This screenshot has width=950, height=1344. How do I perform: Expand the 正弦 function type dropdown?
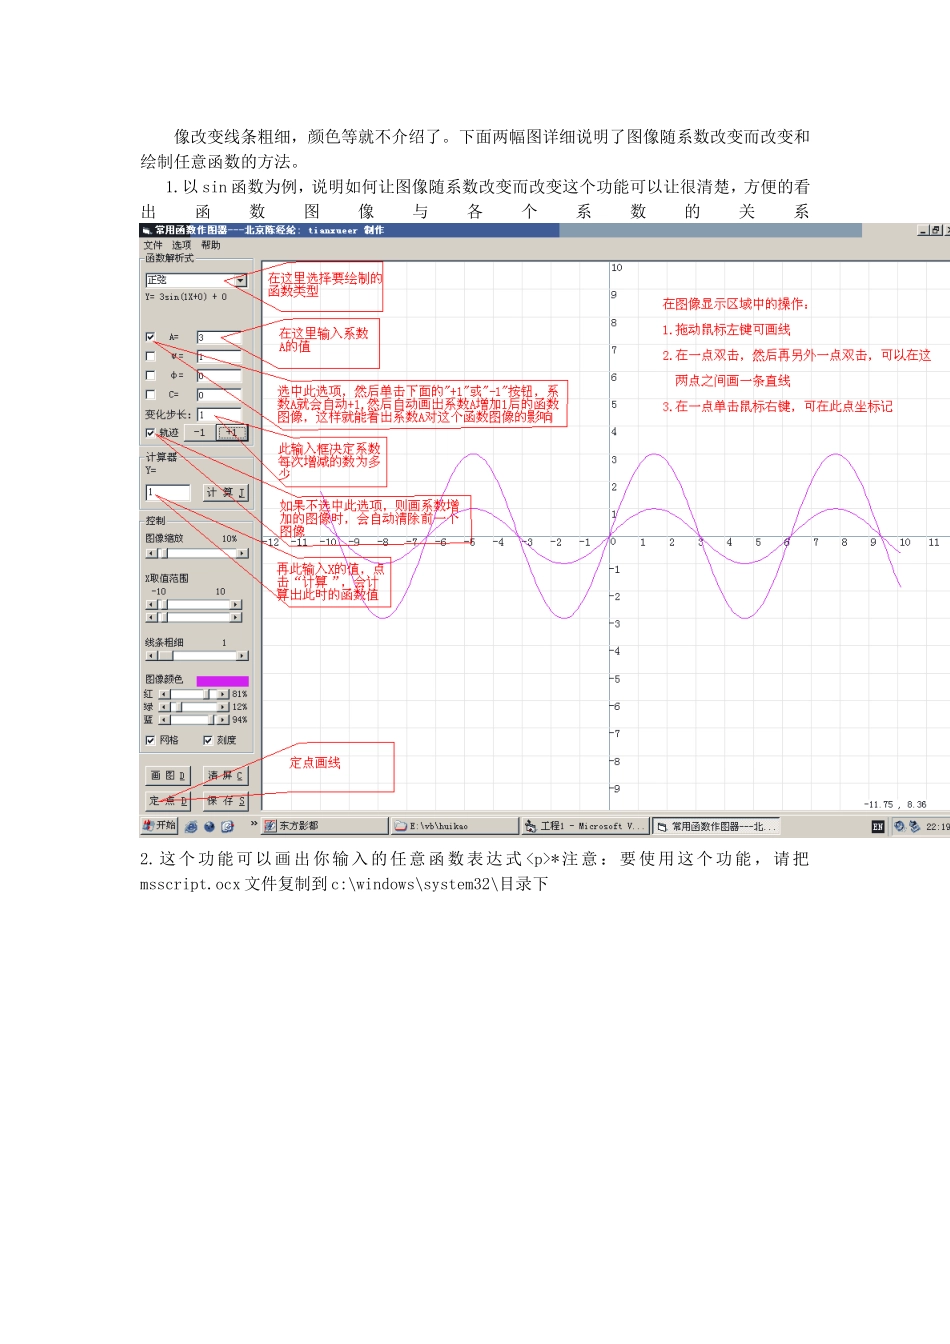pyautogui.click(x=240, y=280)
